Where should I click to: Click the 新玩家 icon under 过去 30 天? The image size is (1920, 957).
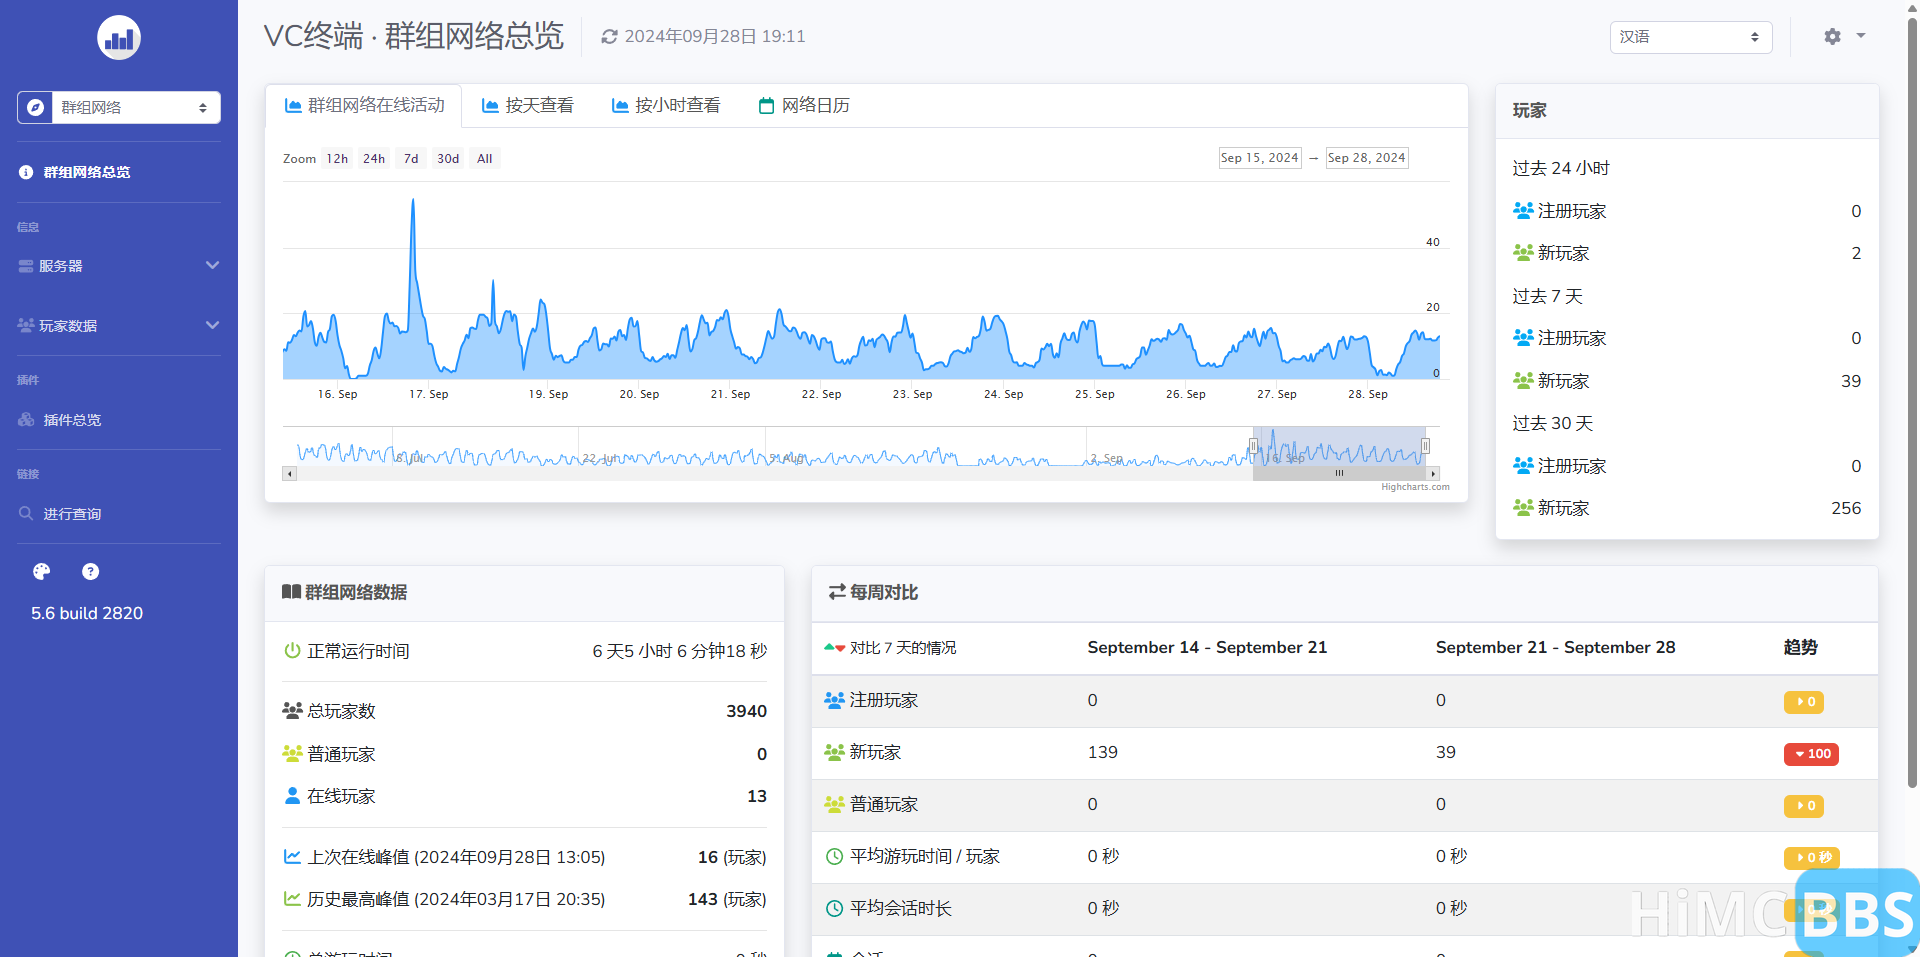click(x=1523, y=508)
